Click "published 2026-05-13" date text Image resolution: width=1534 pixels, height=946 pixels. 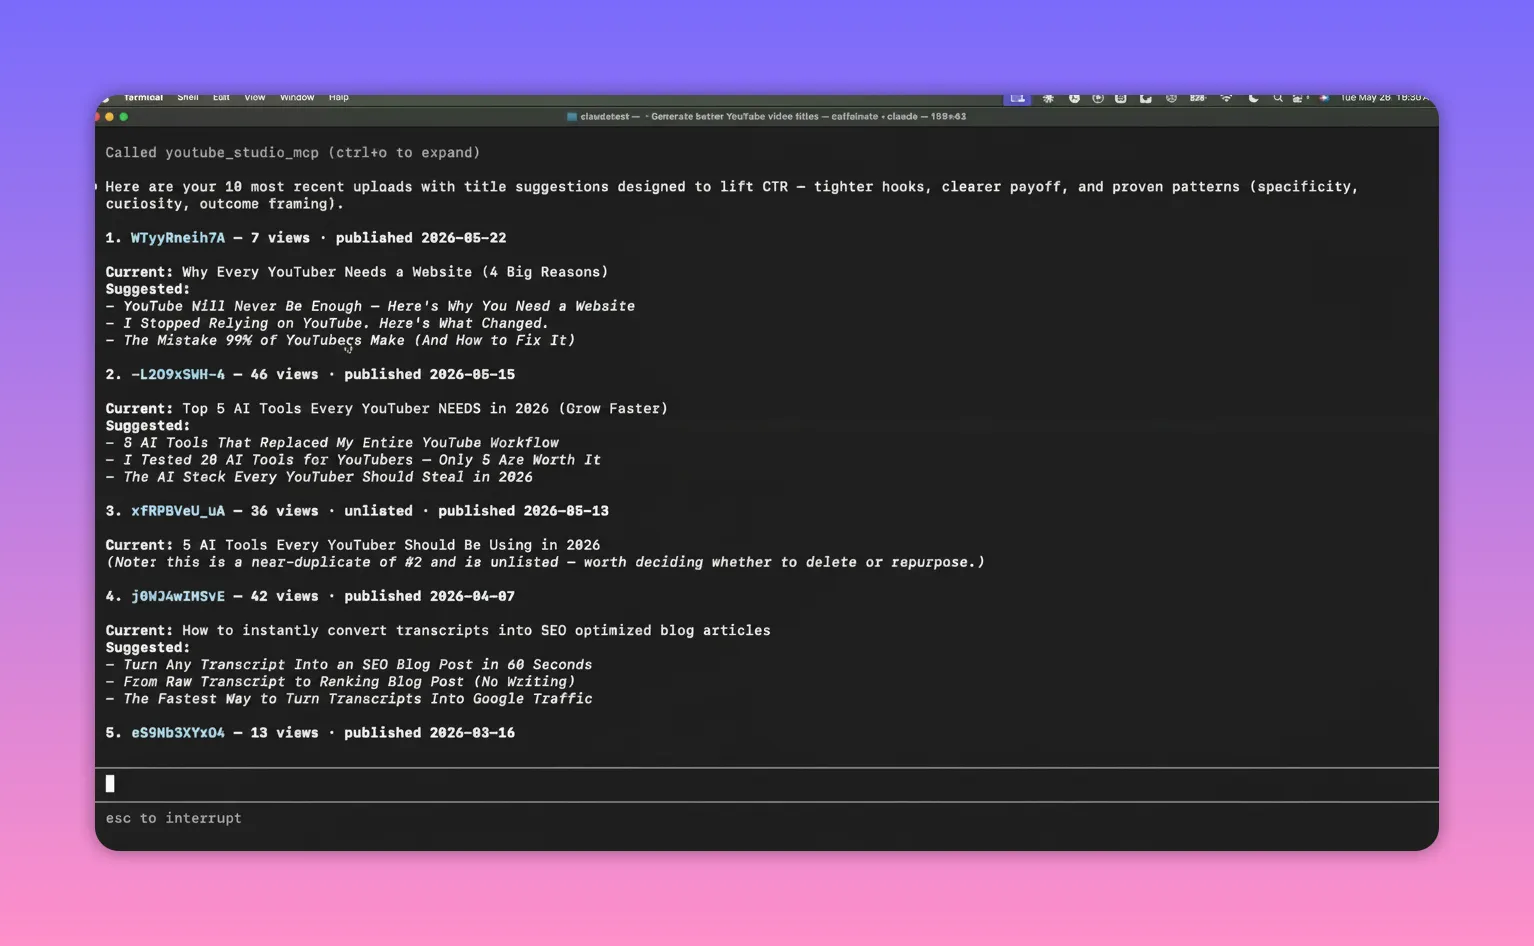tap(524, 511)
